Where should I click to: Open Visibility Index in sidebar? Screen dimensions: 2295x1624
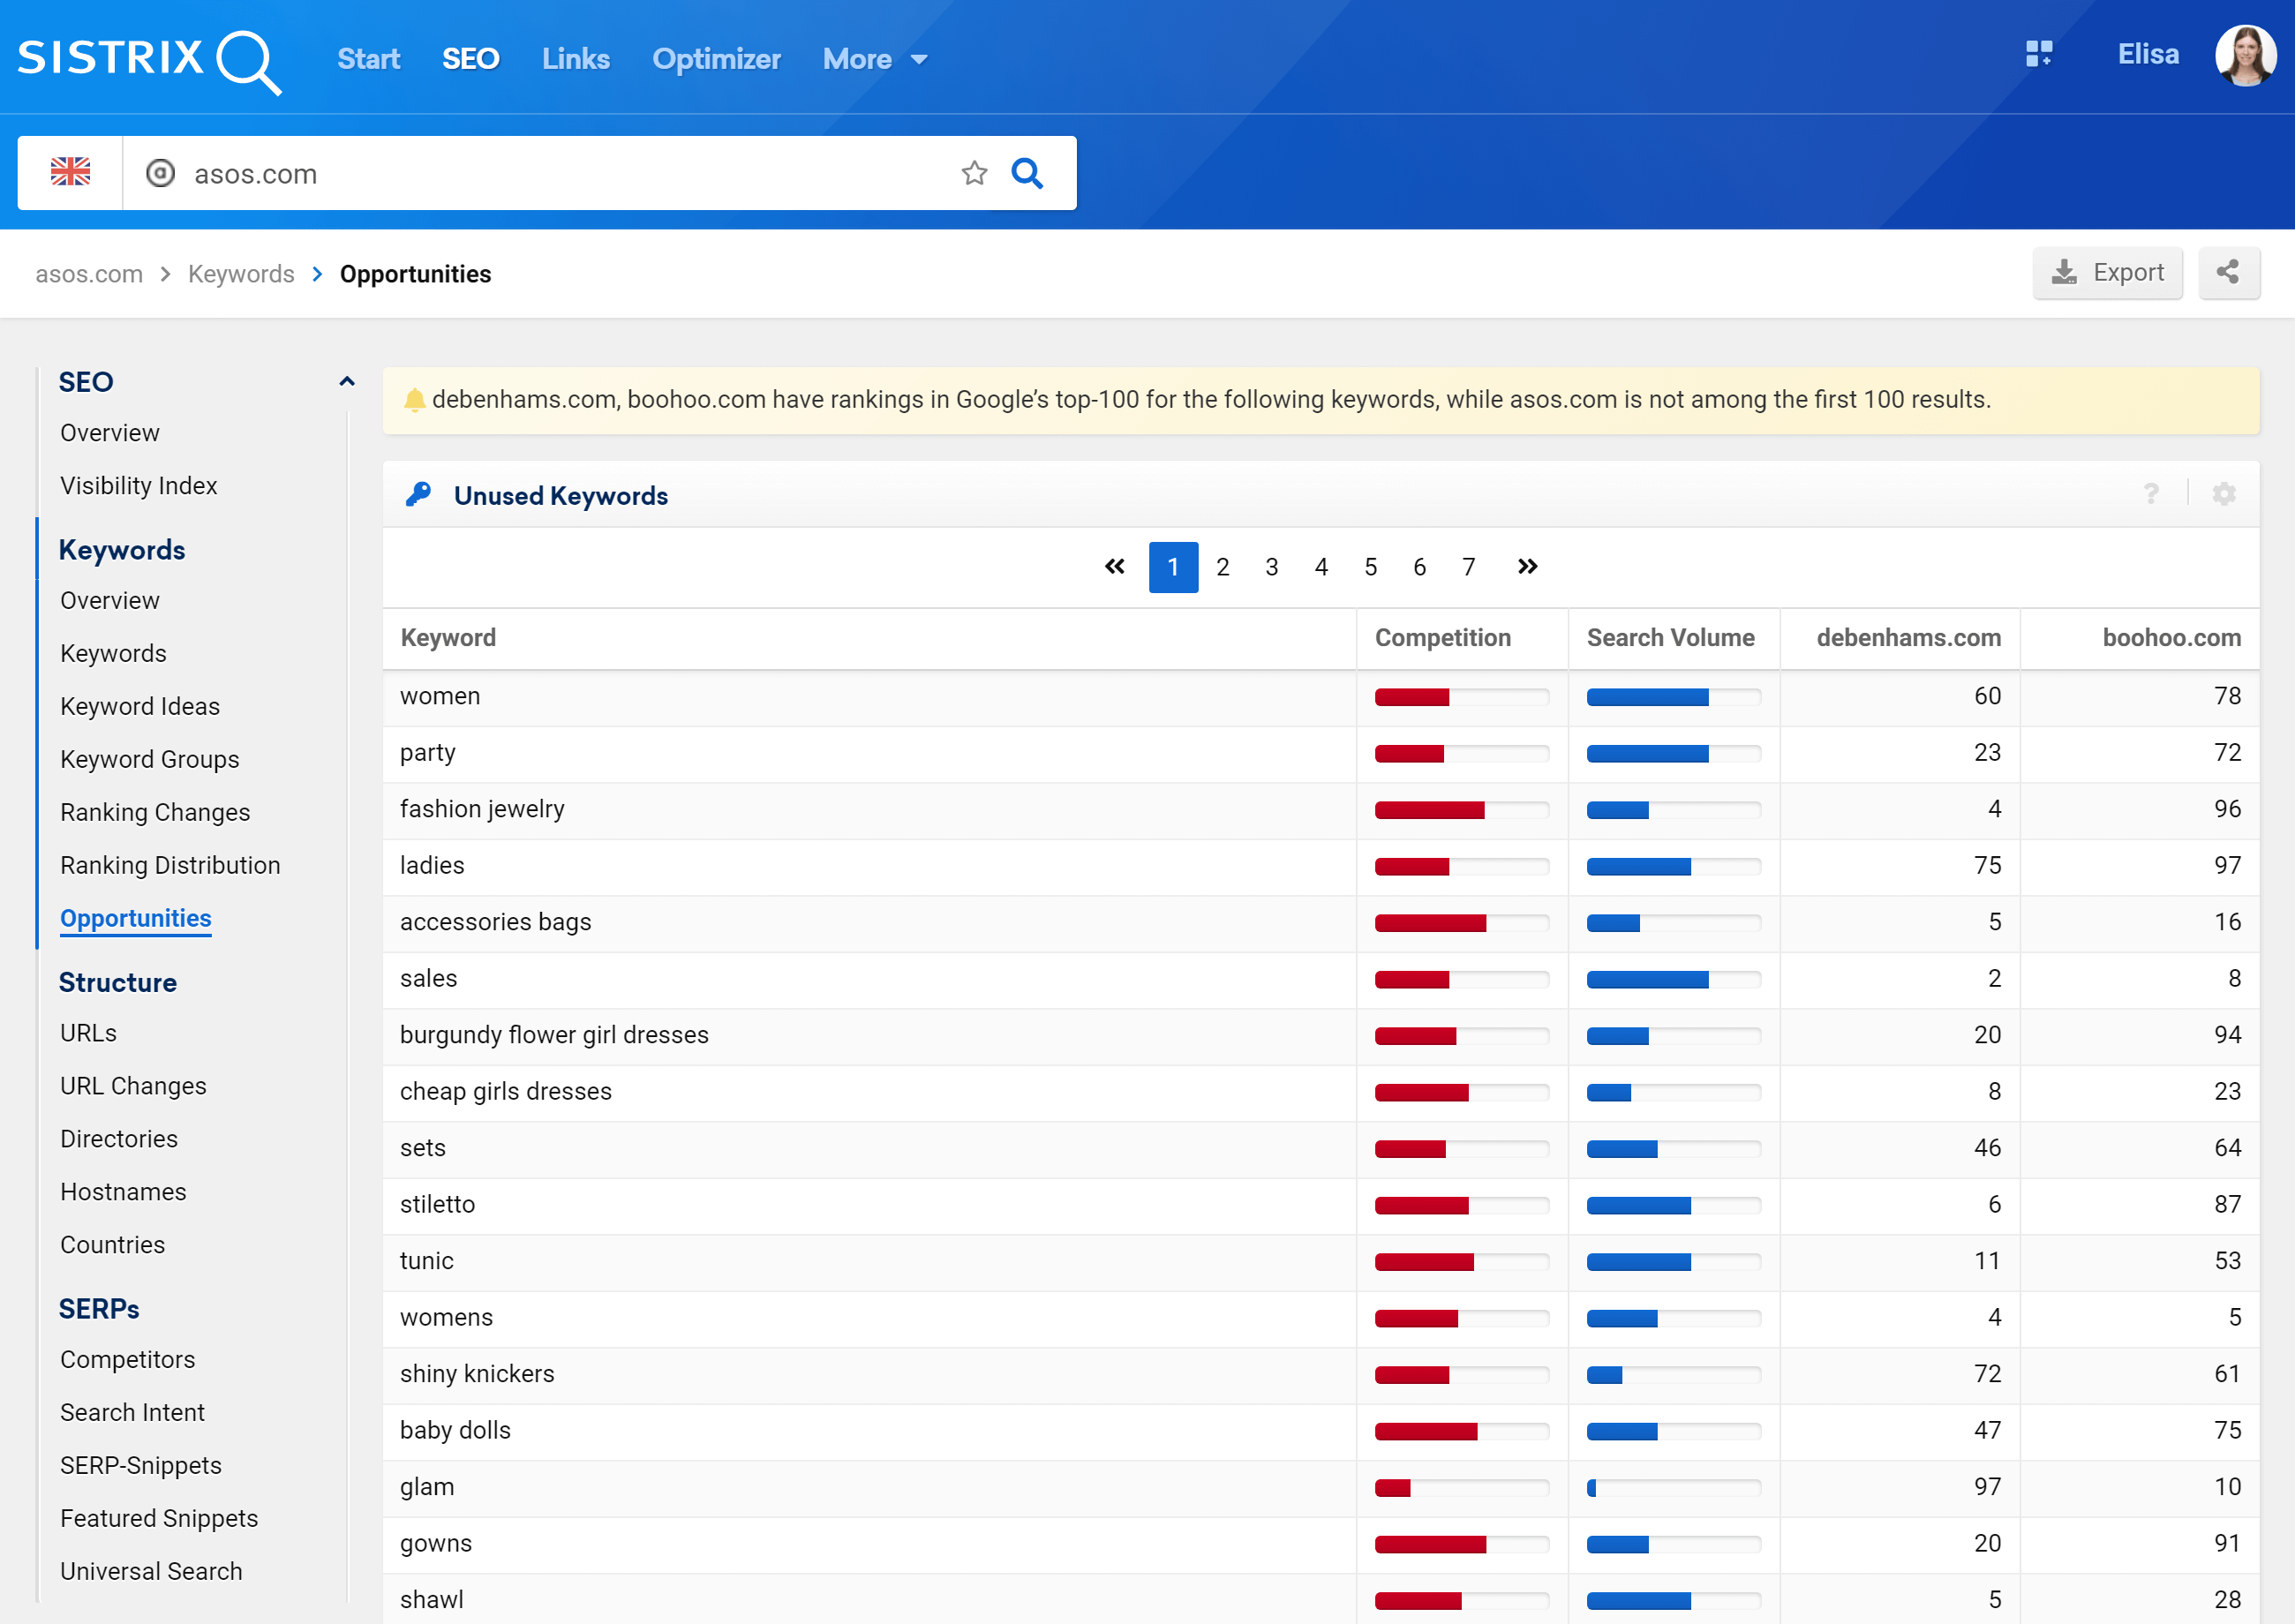tap(138, 486)
